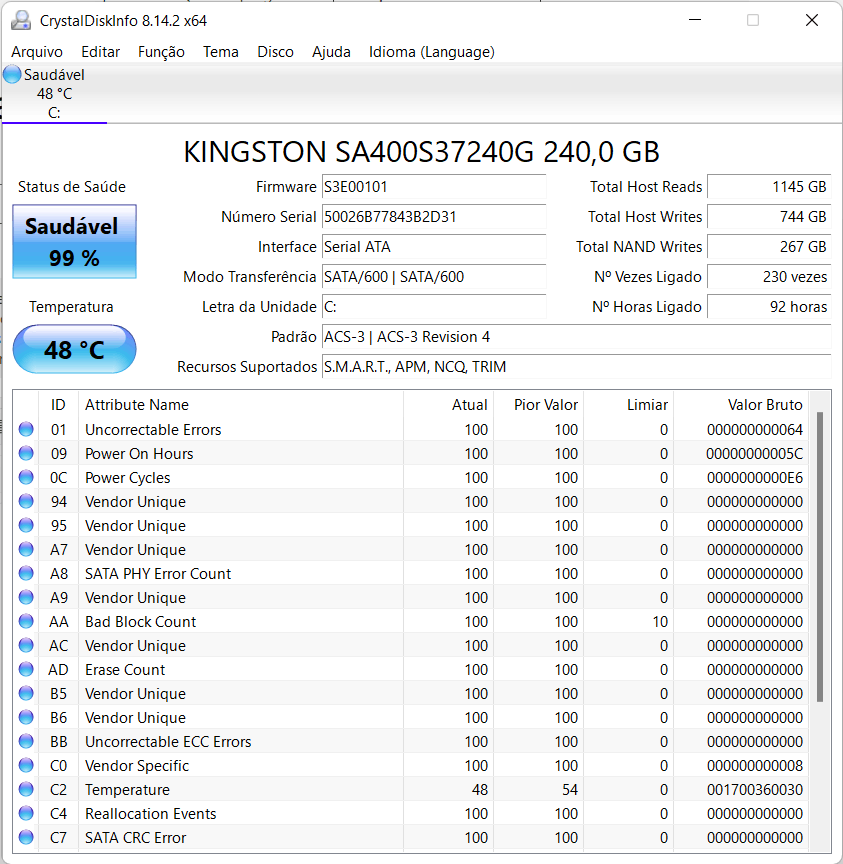This screenshot has height=864, width=843.
Task: Click the Total NAND Writes value 267 GB
Action: (769, 246)
